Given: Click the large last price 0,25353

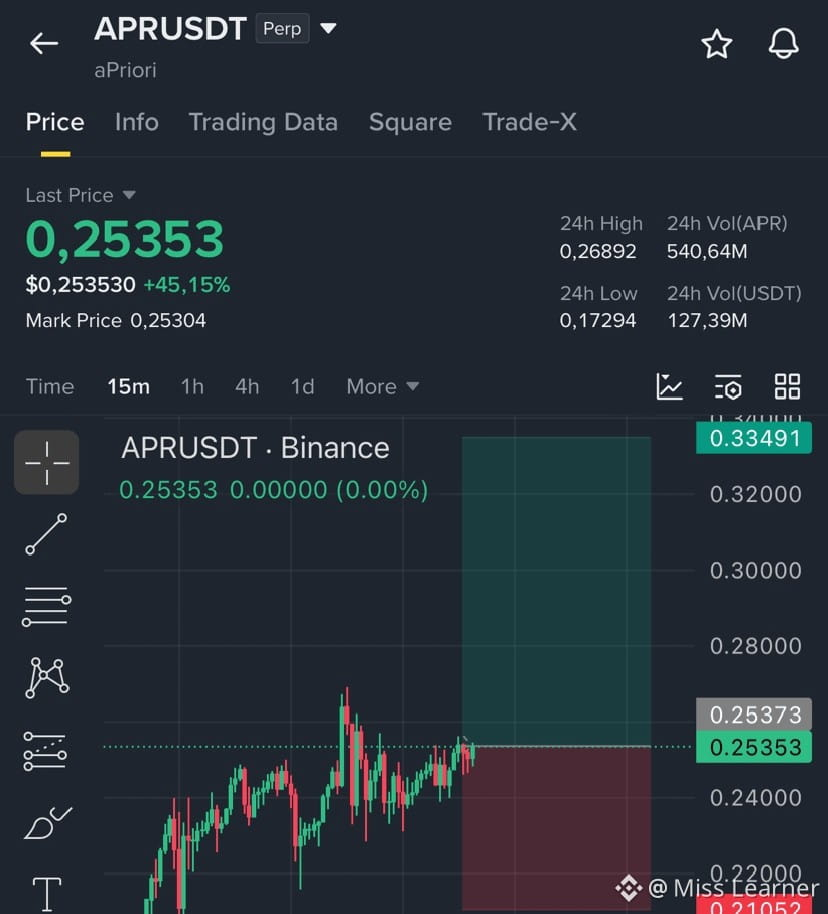Looking at the screenshot, I should [x=125, y=239].
